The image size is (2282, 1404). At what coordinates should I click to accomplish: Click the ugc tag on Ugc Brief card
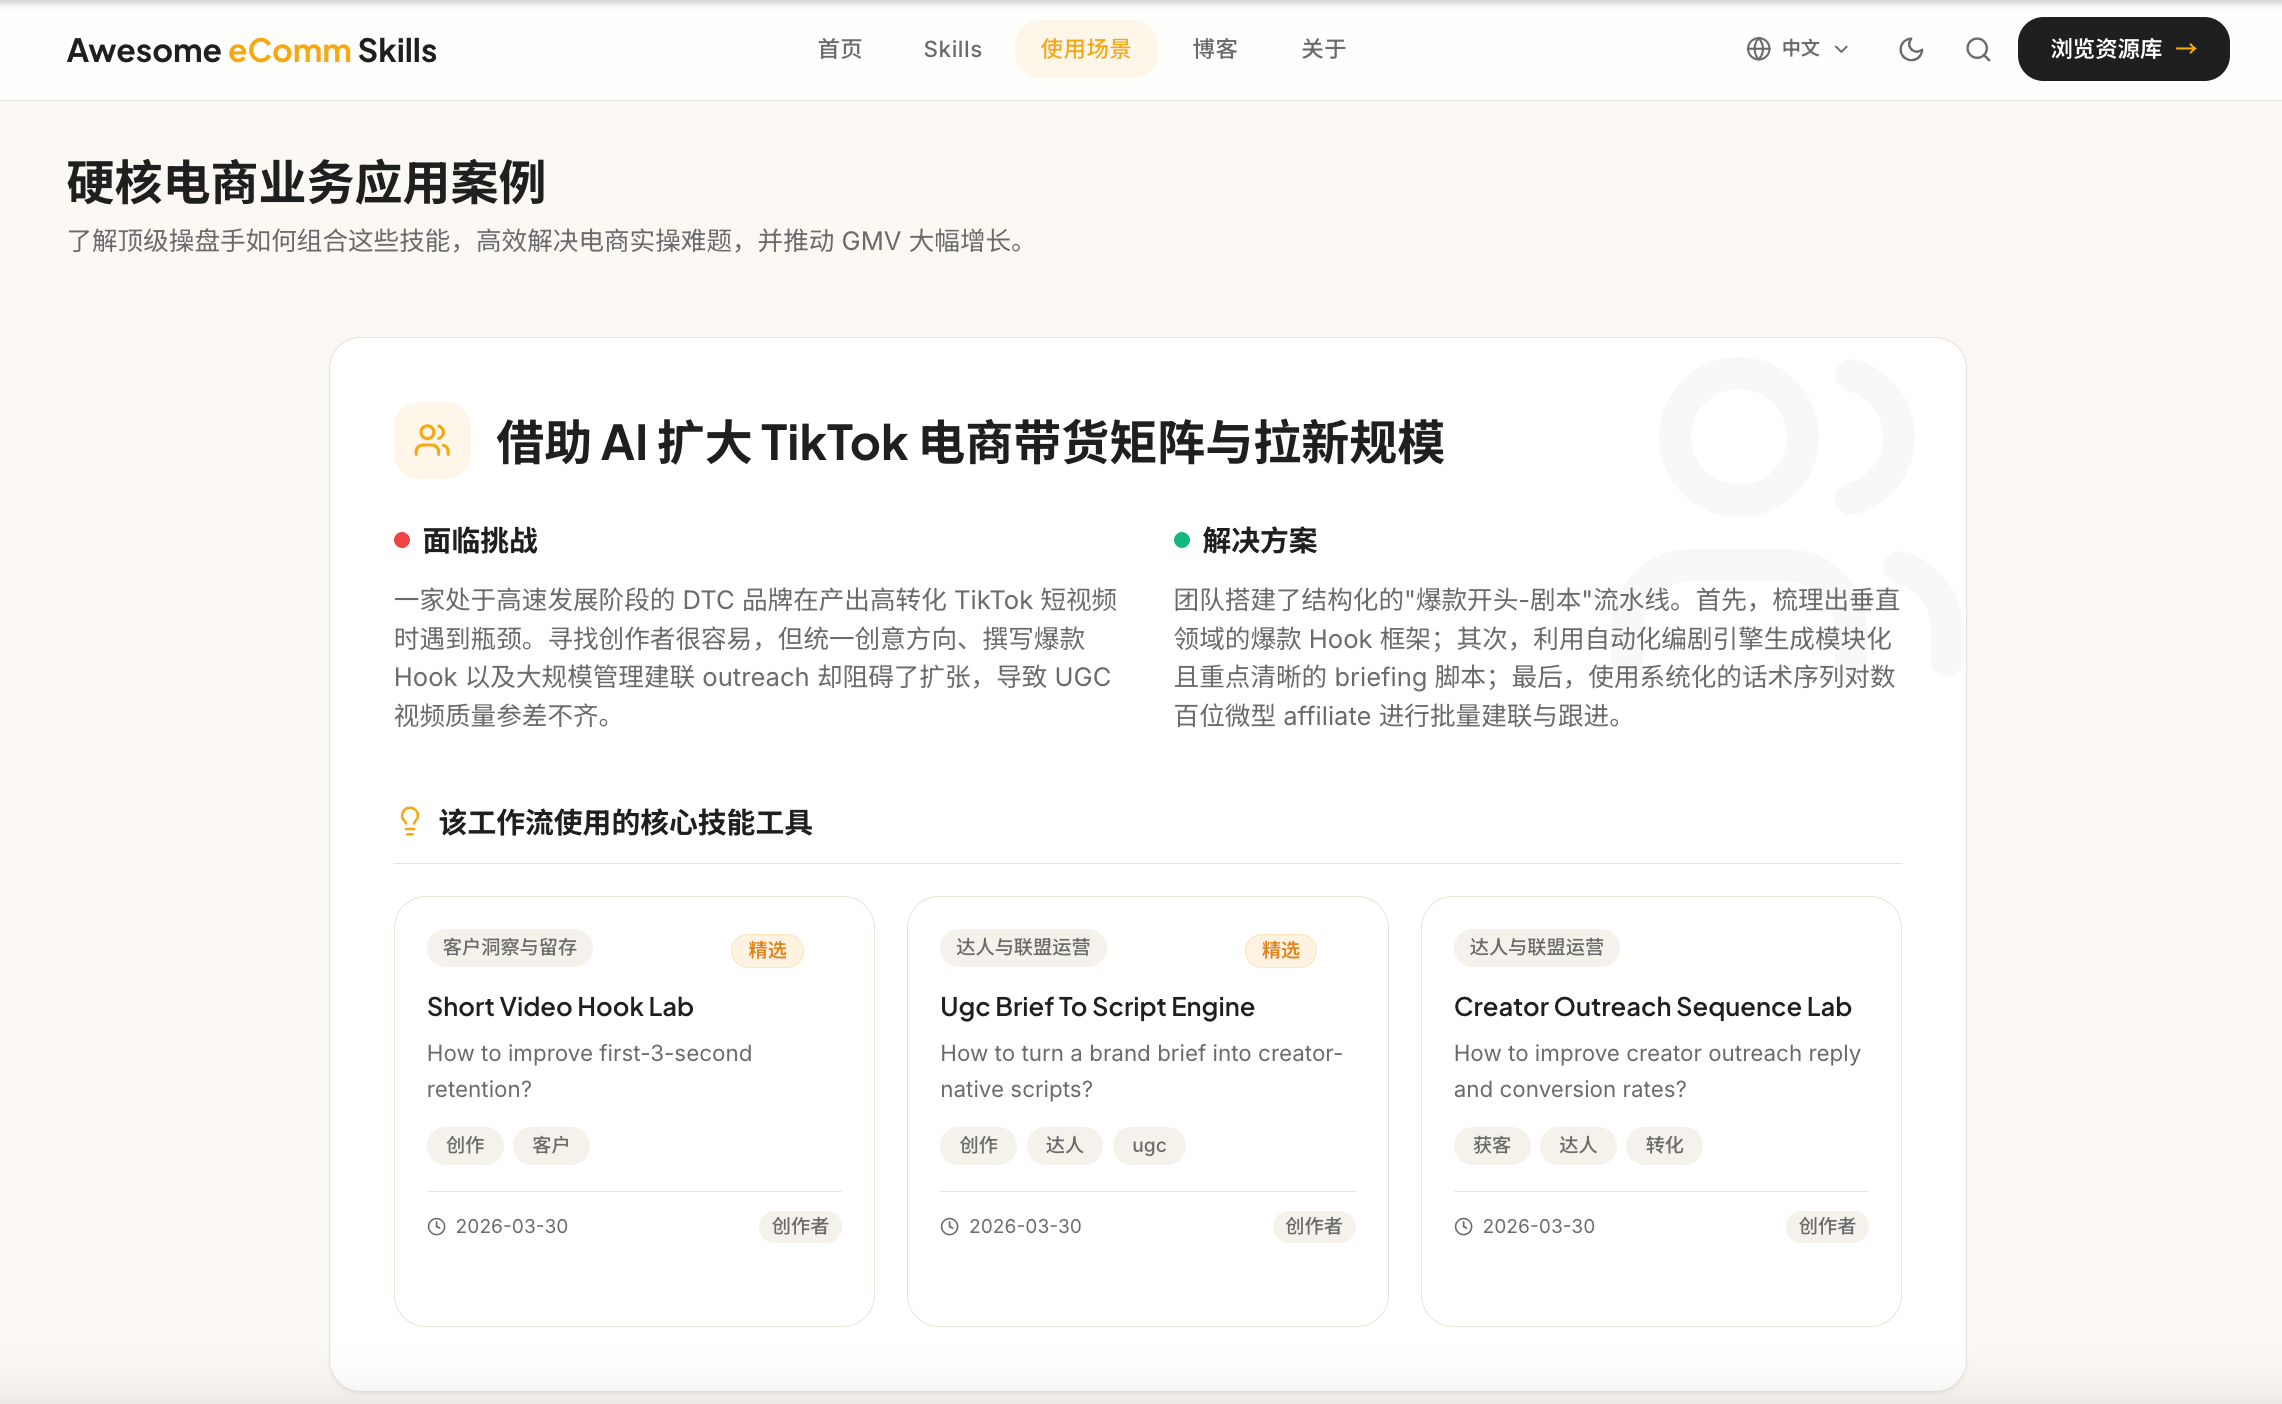[1149, 1146]
